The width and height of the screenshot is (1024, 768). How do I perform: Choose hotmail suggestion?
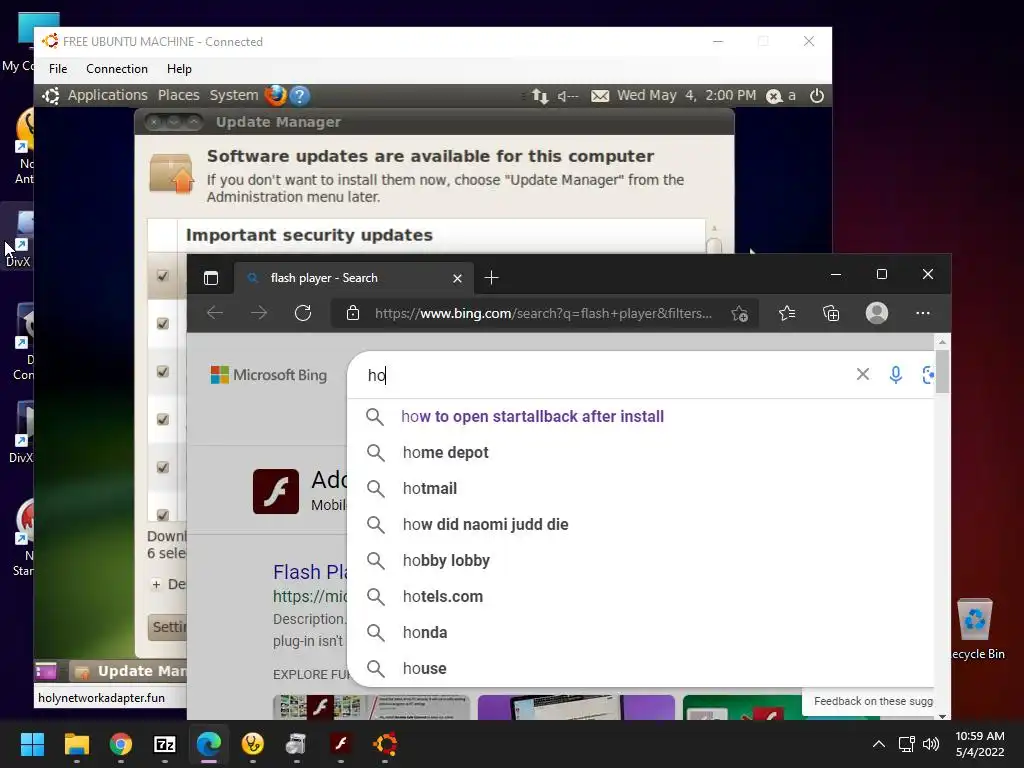coord(641,488)
